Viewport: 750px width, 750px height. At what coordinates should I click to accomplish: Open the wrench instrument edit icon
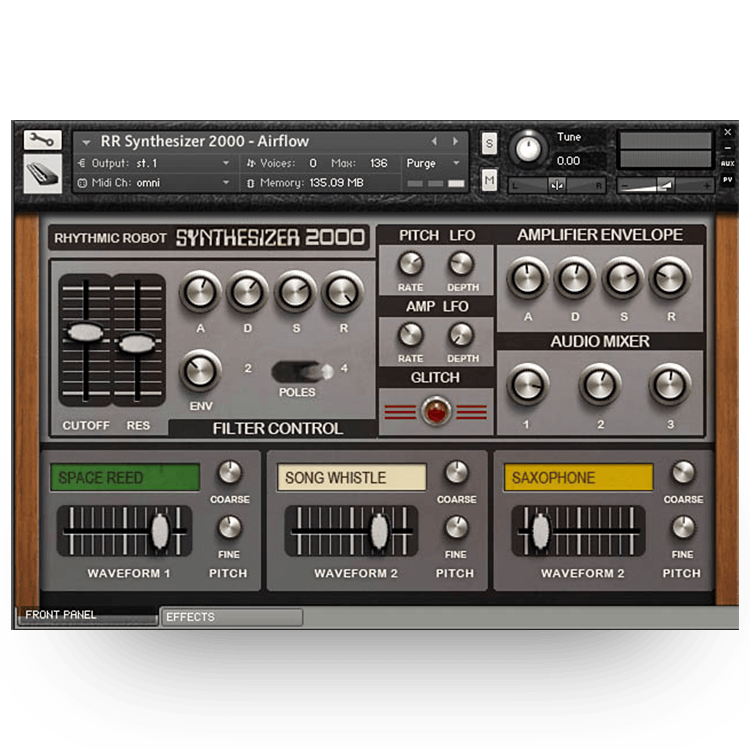click(43, 140)
